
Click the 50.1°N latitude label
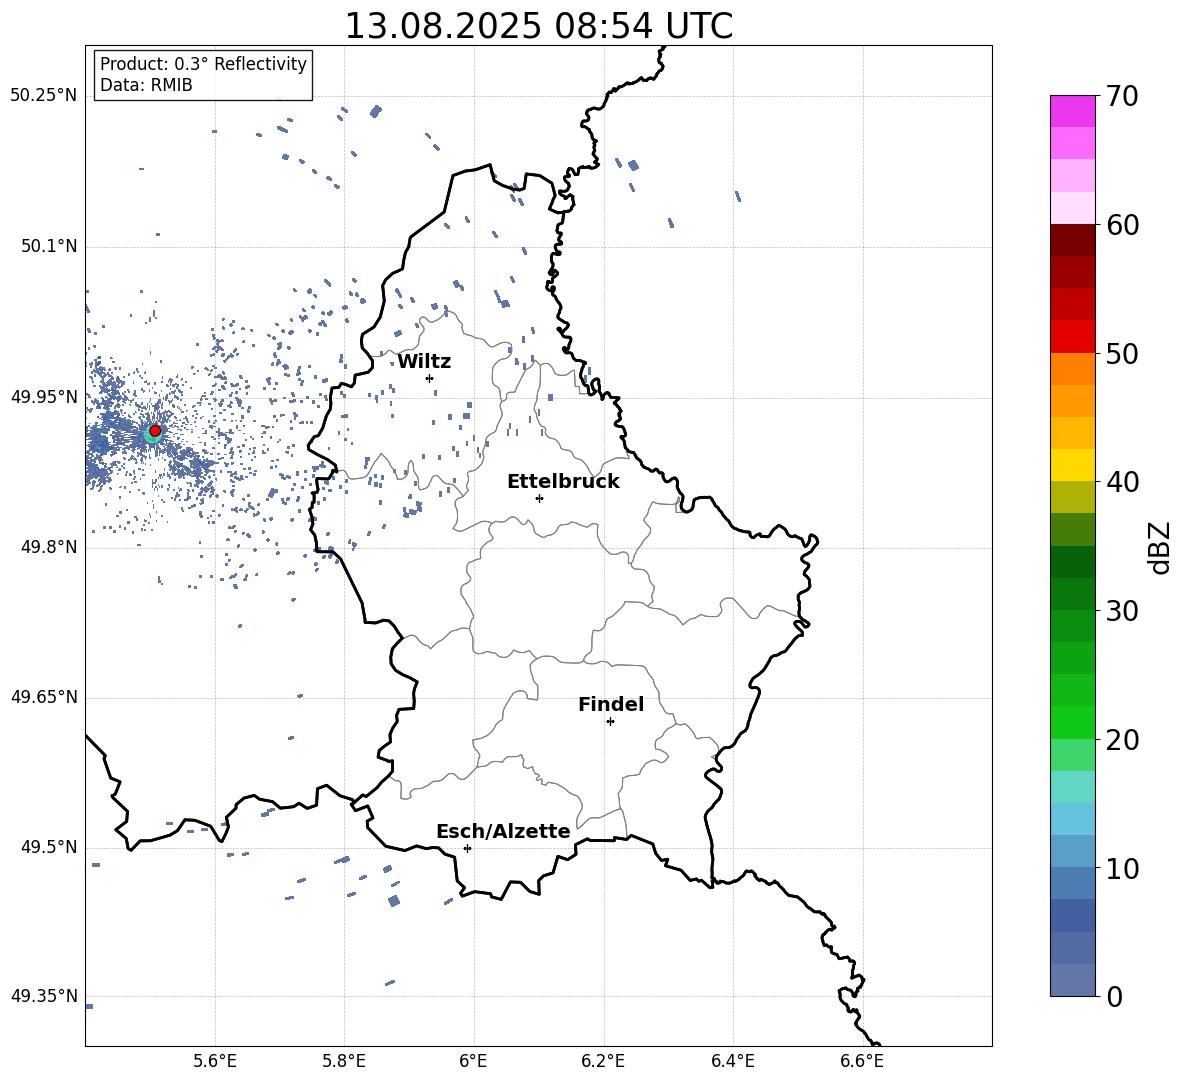coord(49,246)
